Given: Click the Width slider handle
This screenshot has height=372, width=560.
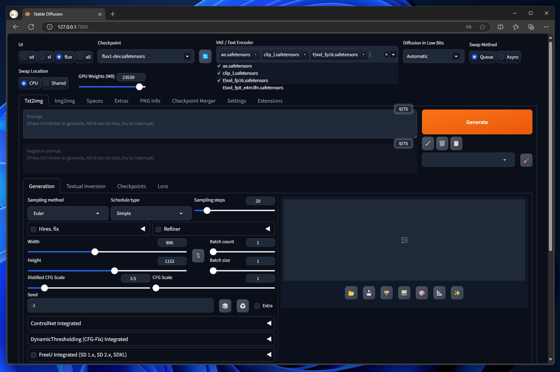Looking at the screenshot, I should [95, 252].
